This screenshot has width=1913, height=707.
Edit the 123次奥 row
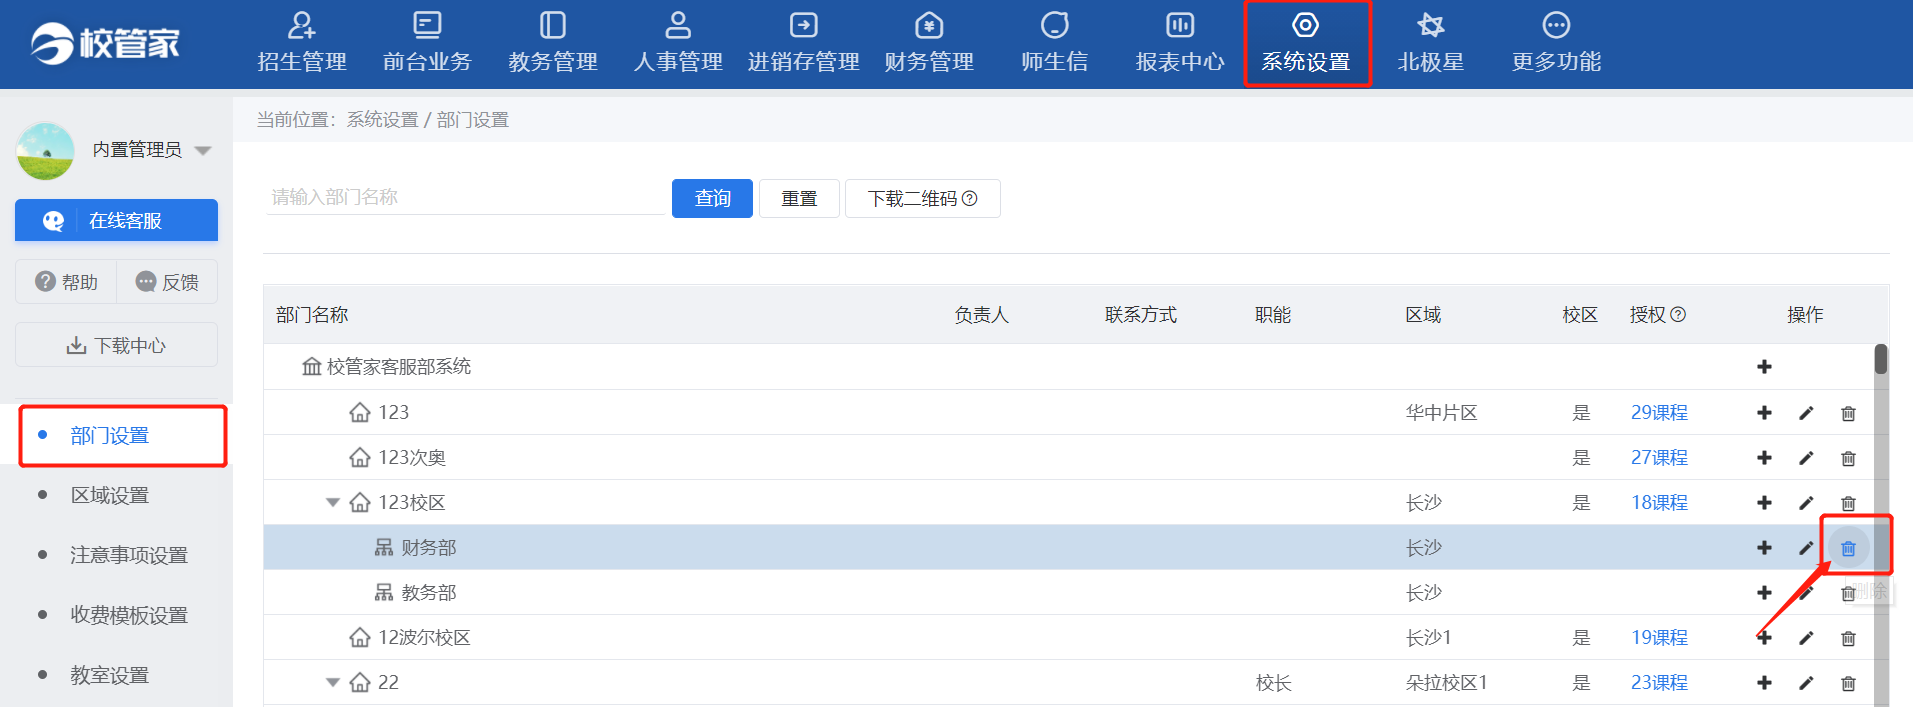tap(1806, 458)
